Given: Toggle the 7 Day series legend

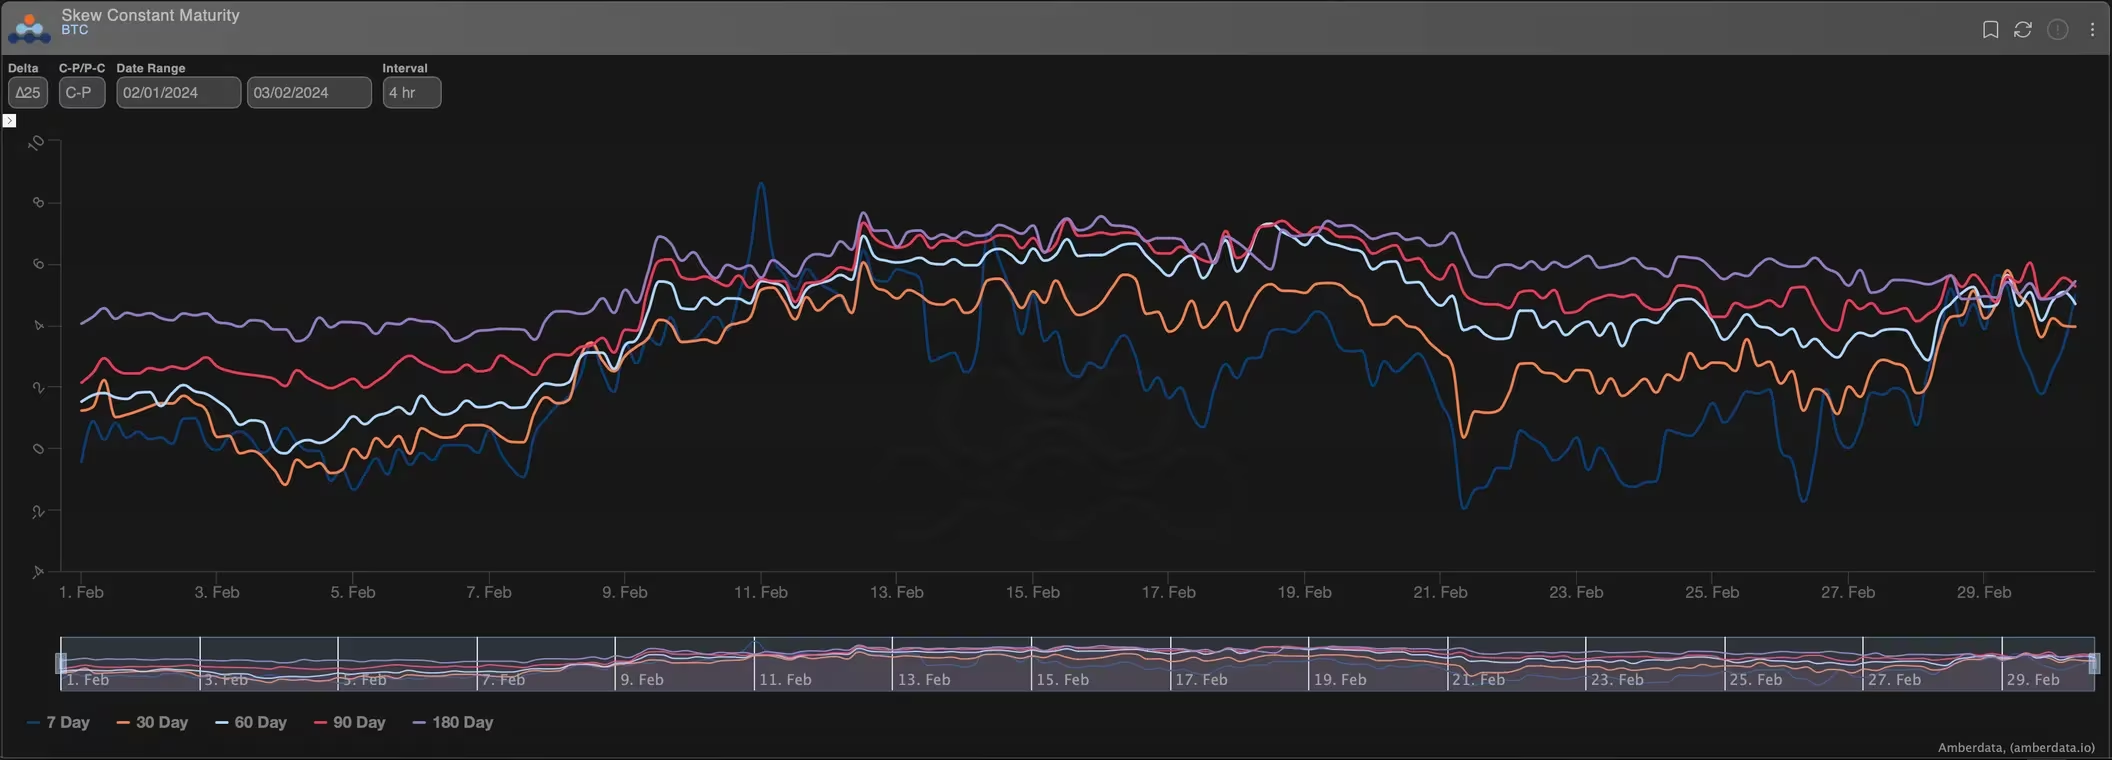Looking at the screenshot, I should point(59,722).
